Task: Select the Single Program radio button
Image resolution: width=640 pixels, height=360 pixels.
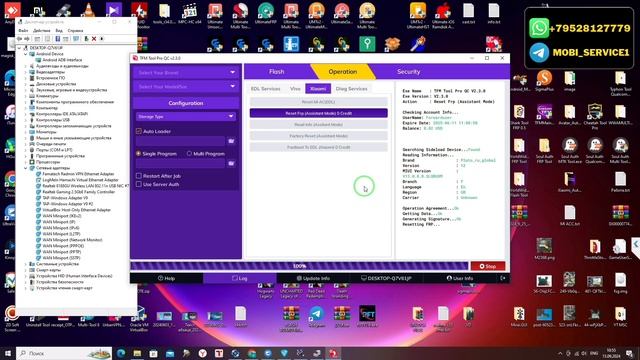Action: (x=138, y=153)
